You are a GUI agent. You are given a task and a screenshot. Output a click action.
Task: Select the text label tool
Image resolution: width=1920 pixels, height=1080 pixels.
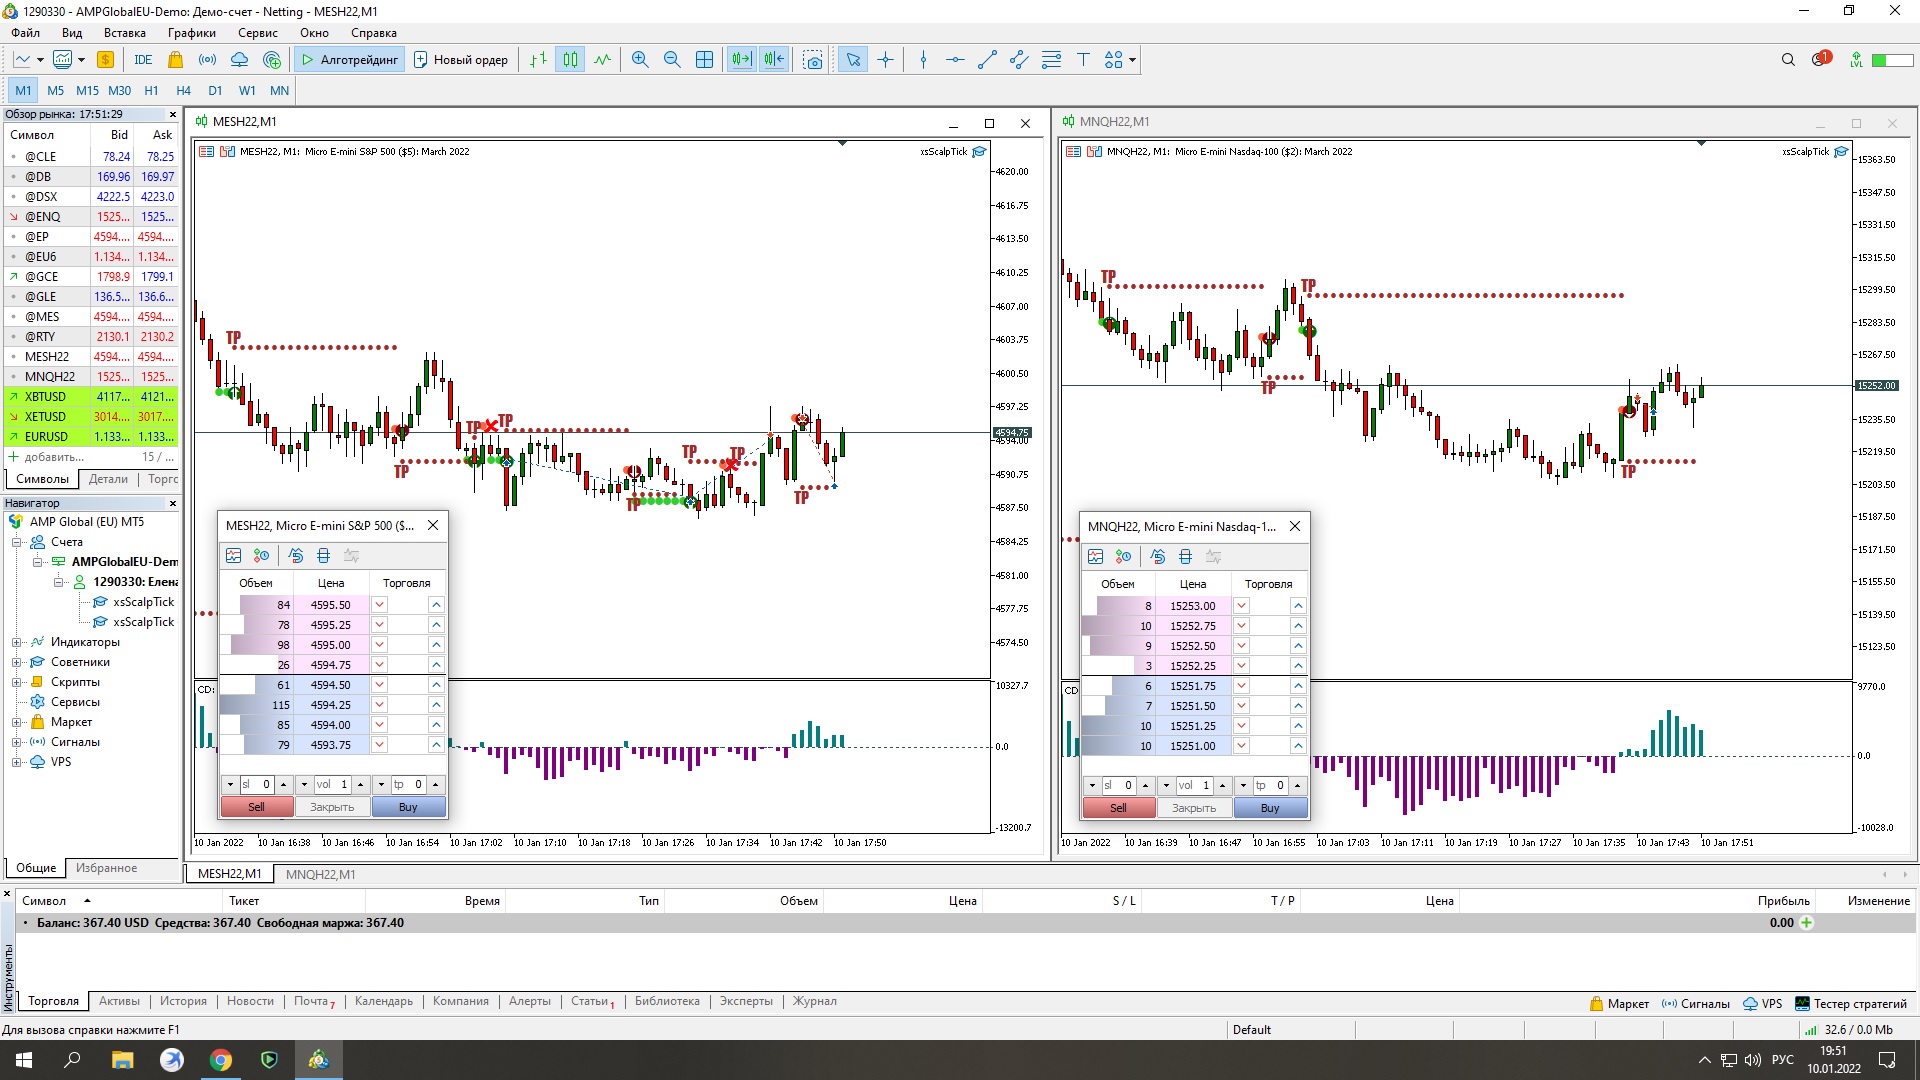[x=1083, y=60]
